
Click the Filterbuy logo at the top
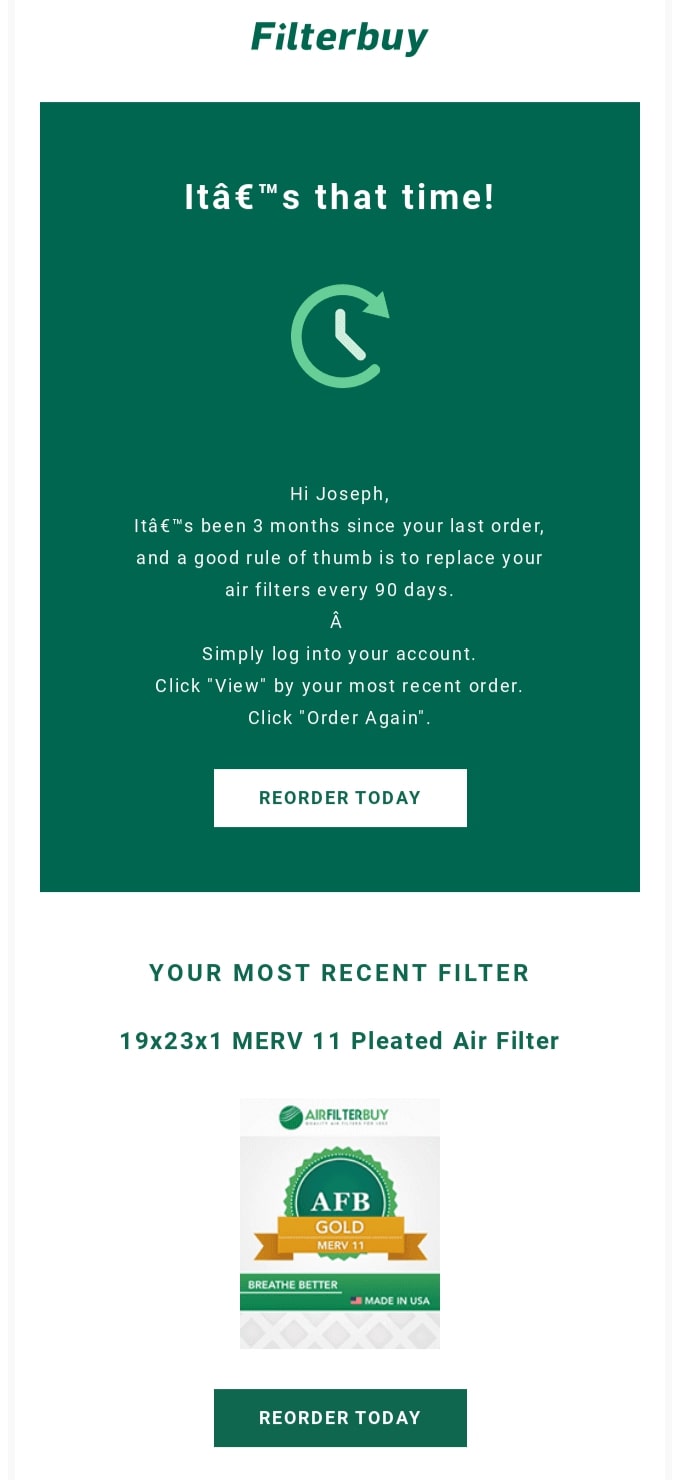pos(339,36)
